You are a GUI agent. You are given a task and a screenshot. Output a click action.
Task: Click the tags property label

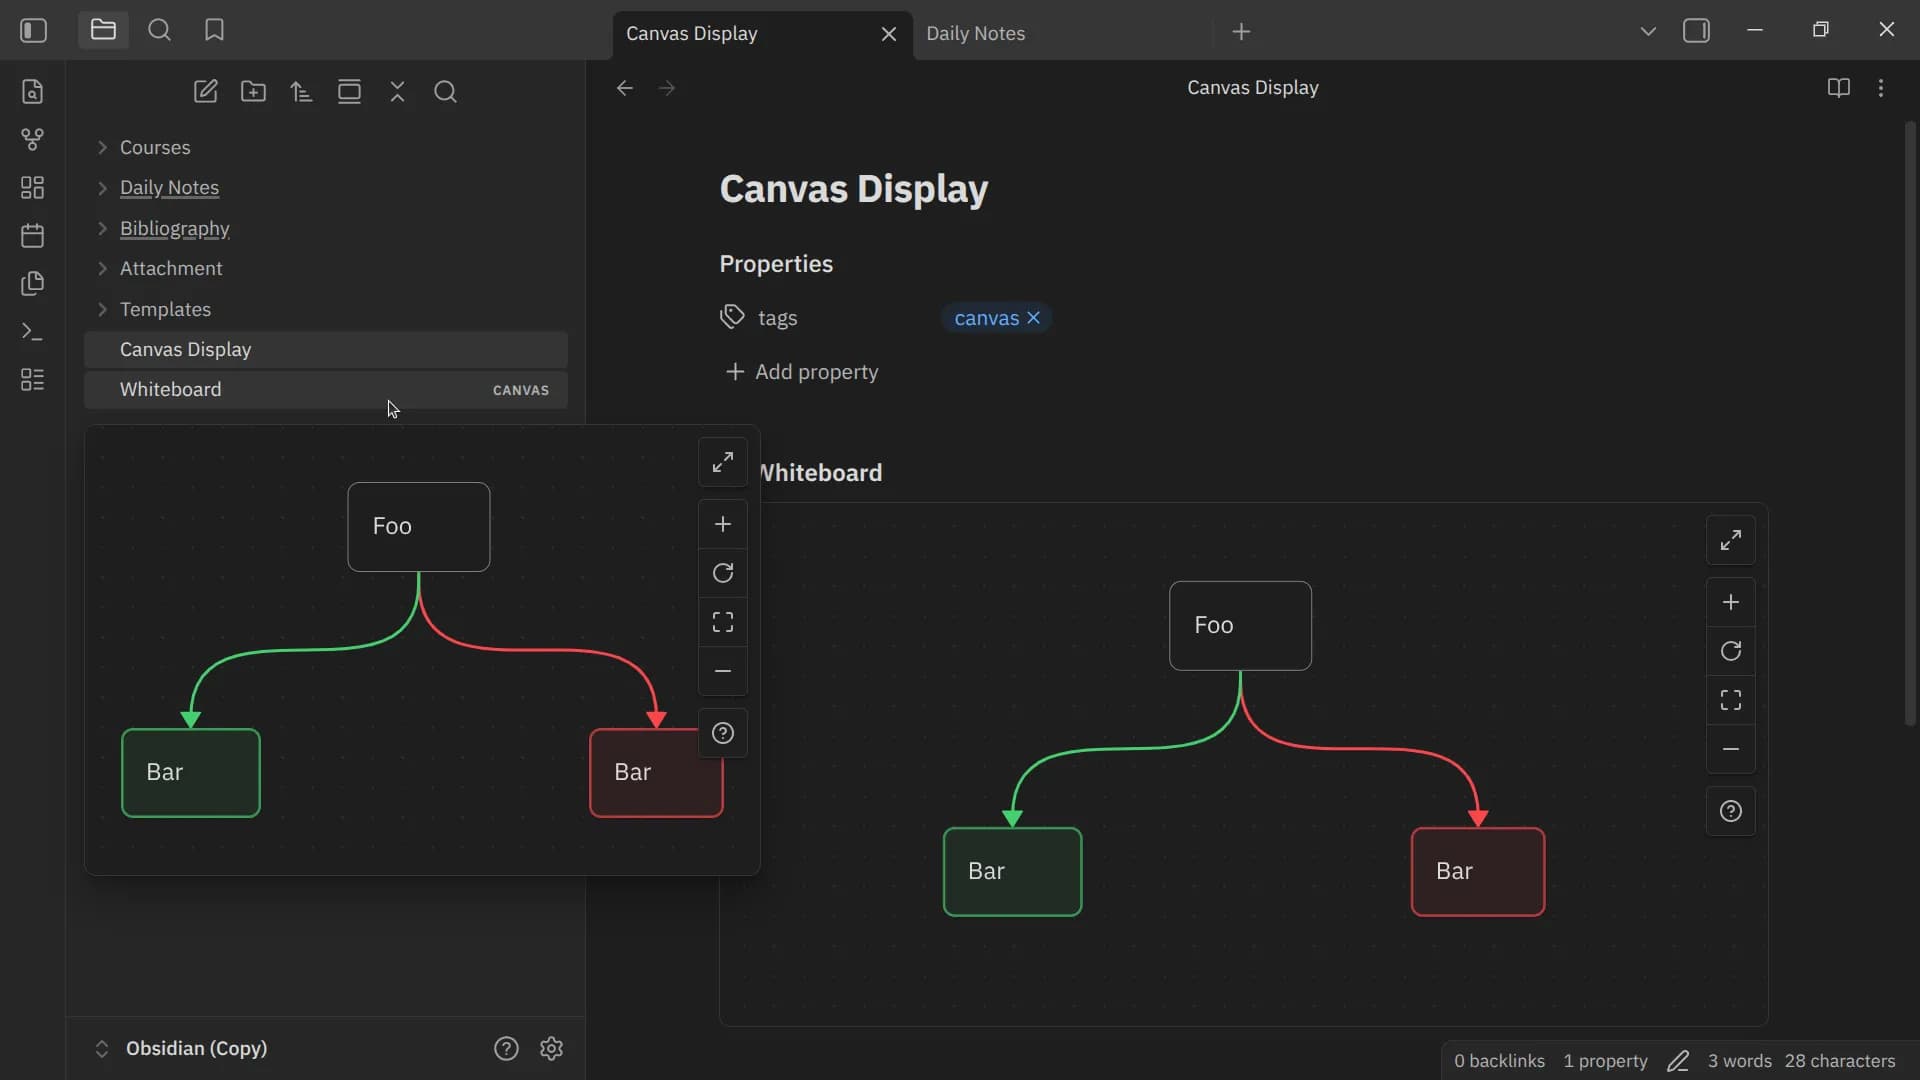tap(777, 318)
